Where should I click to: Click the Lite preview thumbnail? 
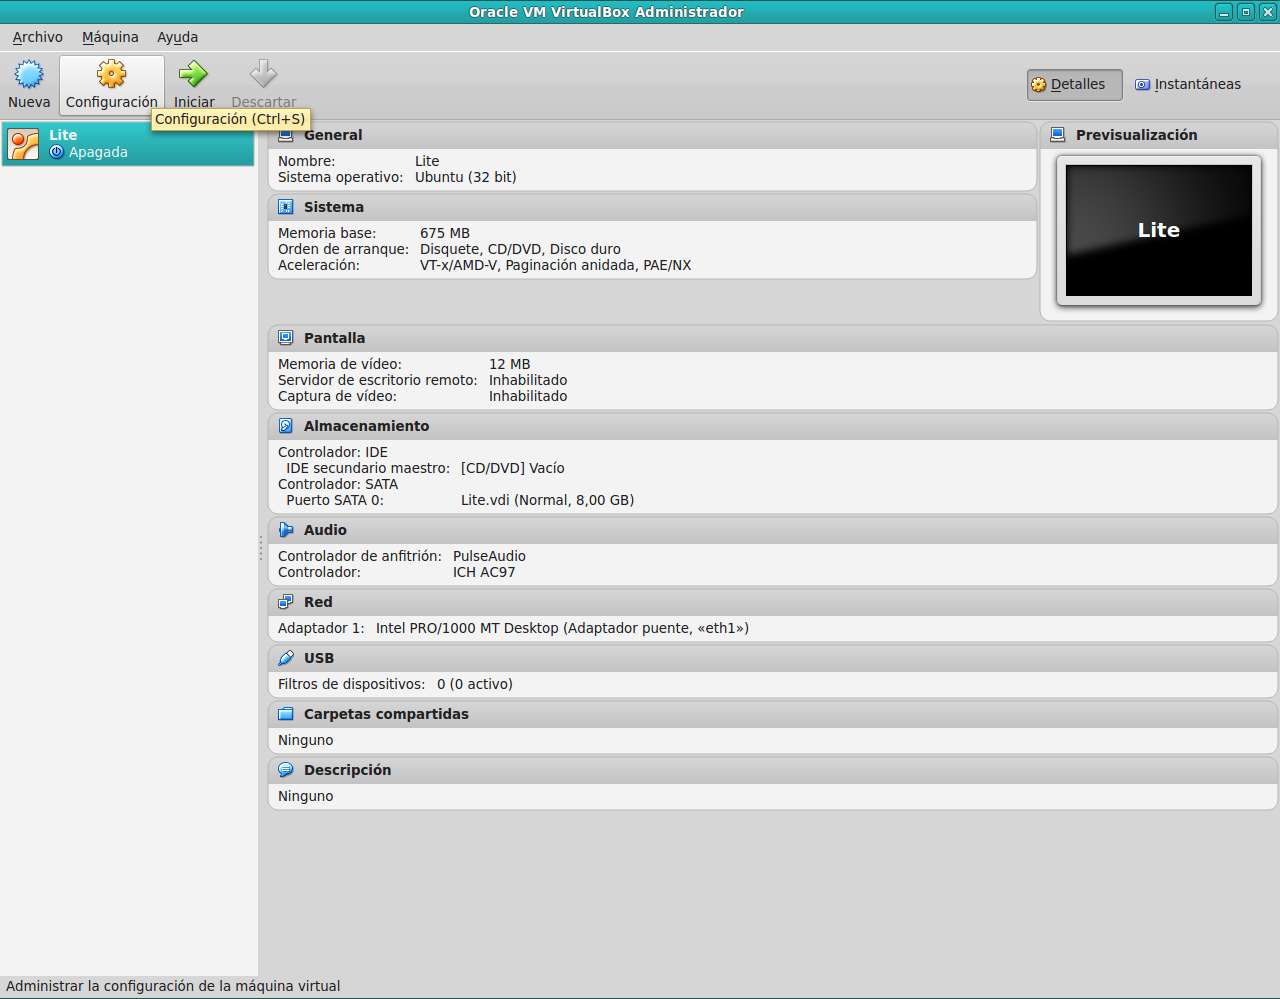[x=1159, y=231]
